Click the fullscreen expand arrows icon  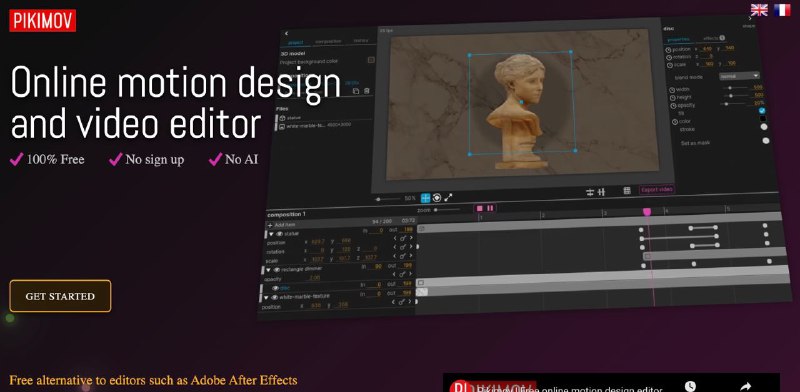[x=448, y=197]
